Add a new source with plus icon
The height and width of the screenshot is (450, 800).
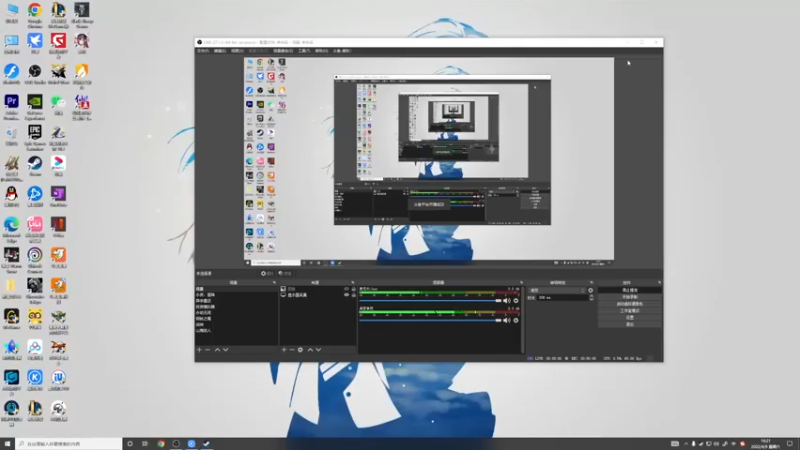(284, 350)
